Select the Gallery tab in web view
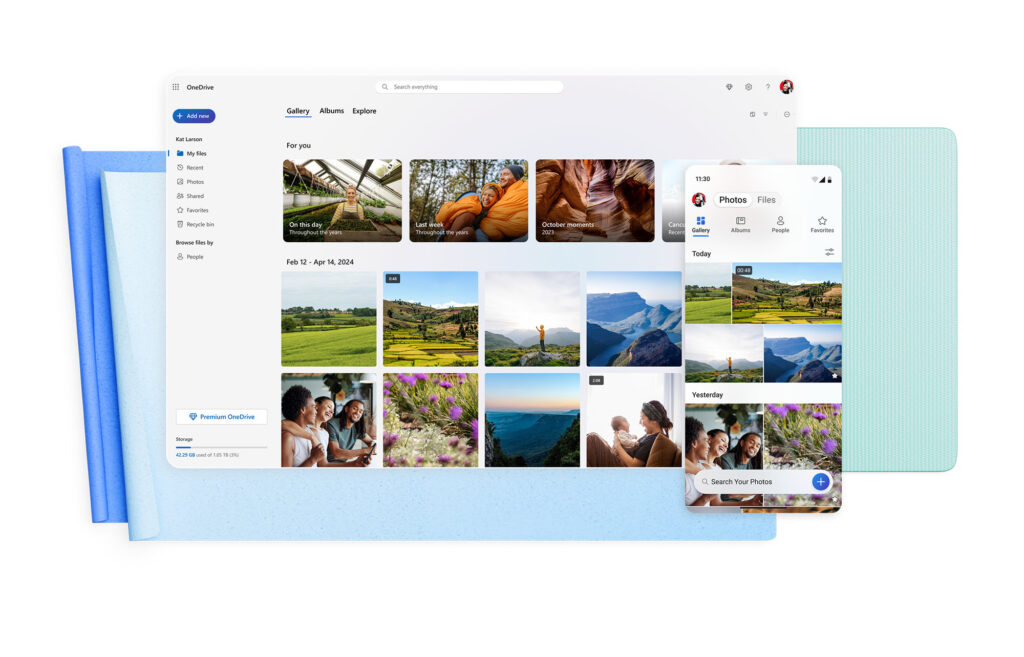Image resolution: width=1024 pixels, height=657 pixels. [298, 111]
